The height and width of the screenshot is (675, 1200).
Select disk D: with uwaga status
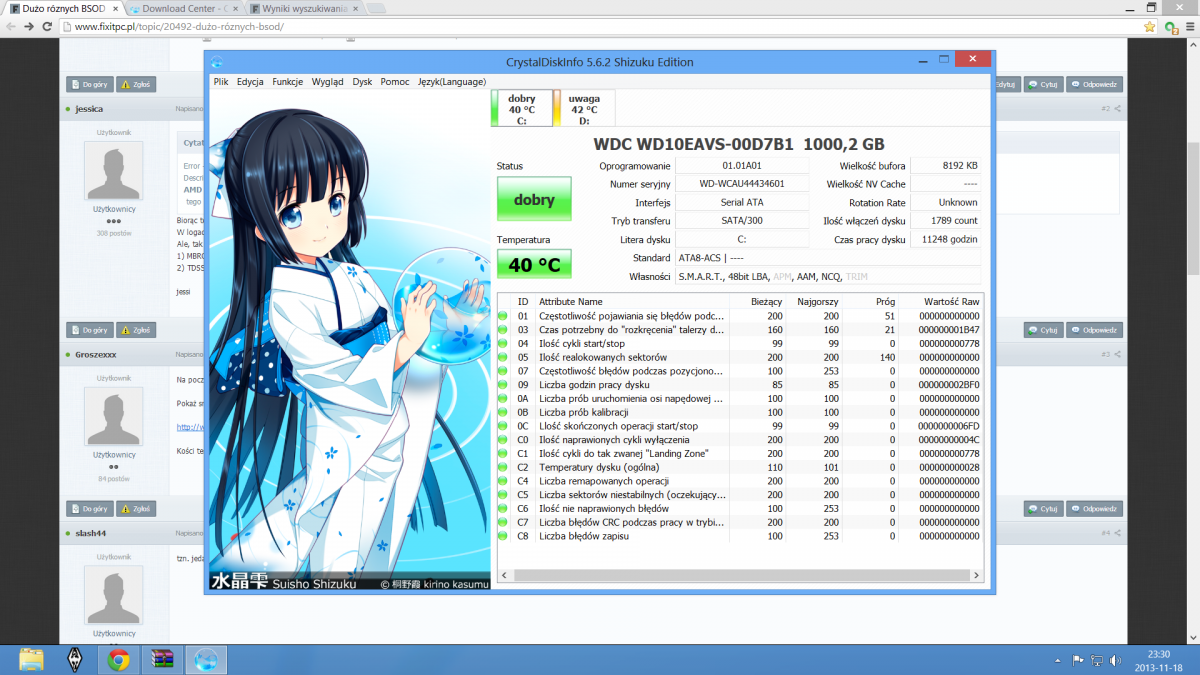tap(584, 109)
